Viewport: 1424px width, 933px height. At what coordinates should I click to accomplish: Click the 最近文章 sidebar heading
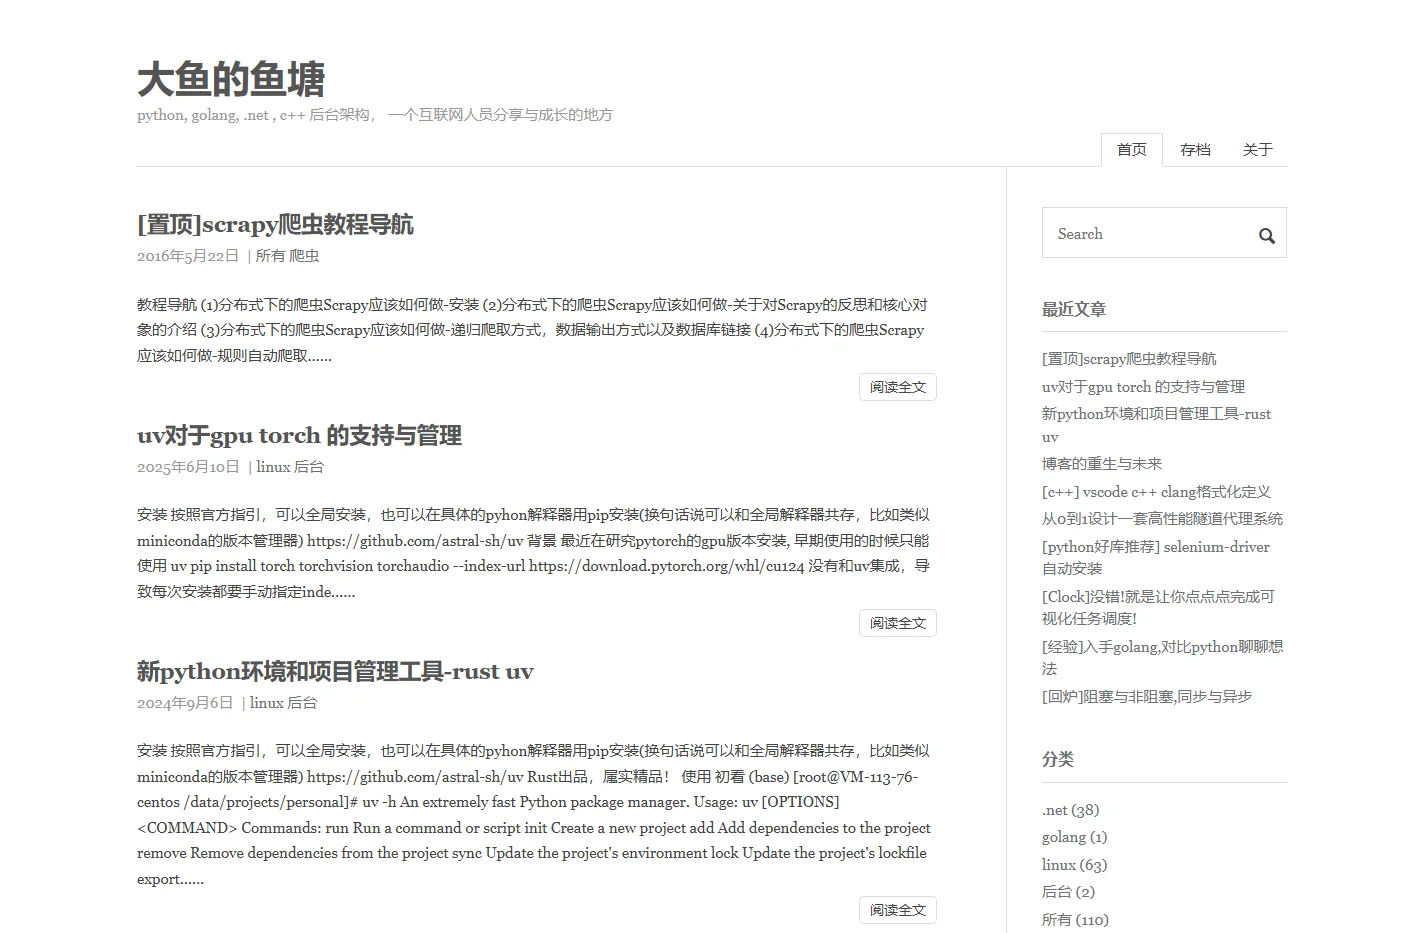tap(1074, 309)
